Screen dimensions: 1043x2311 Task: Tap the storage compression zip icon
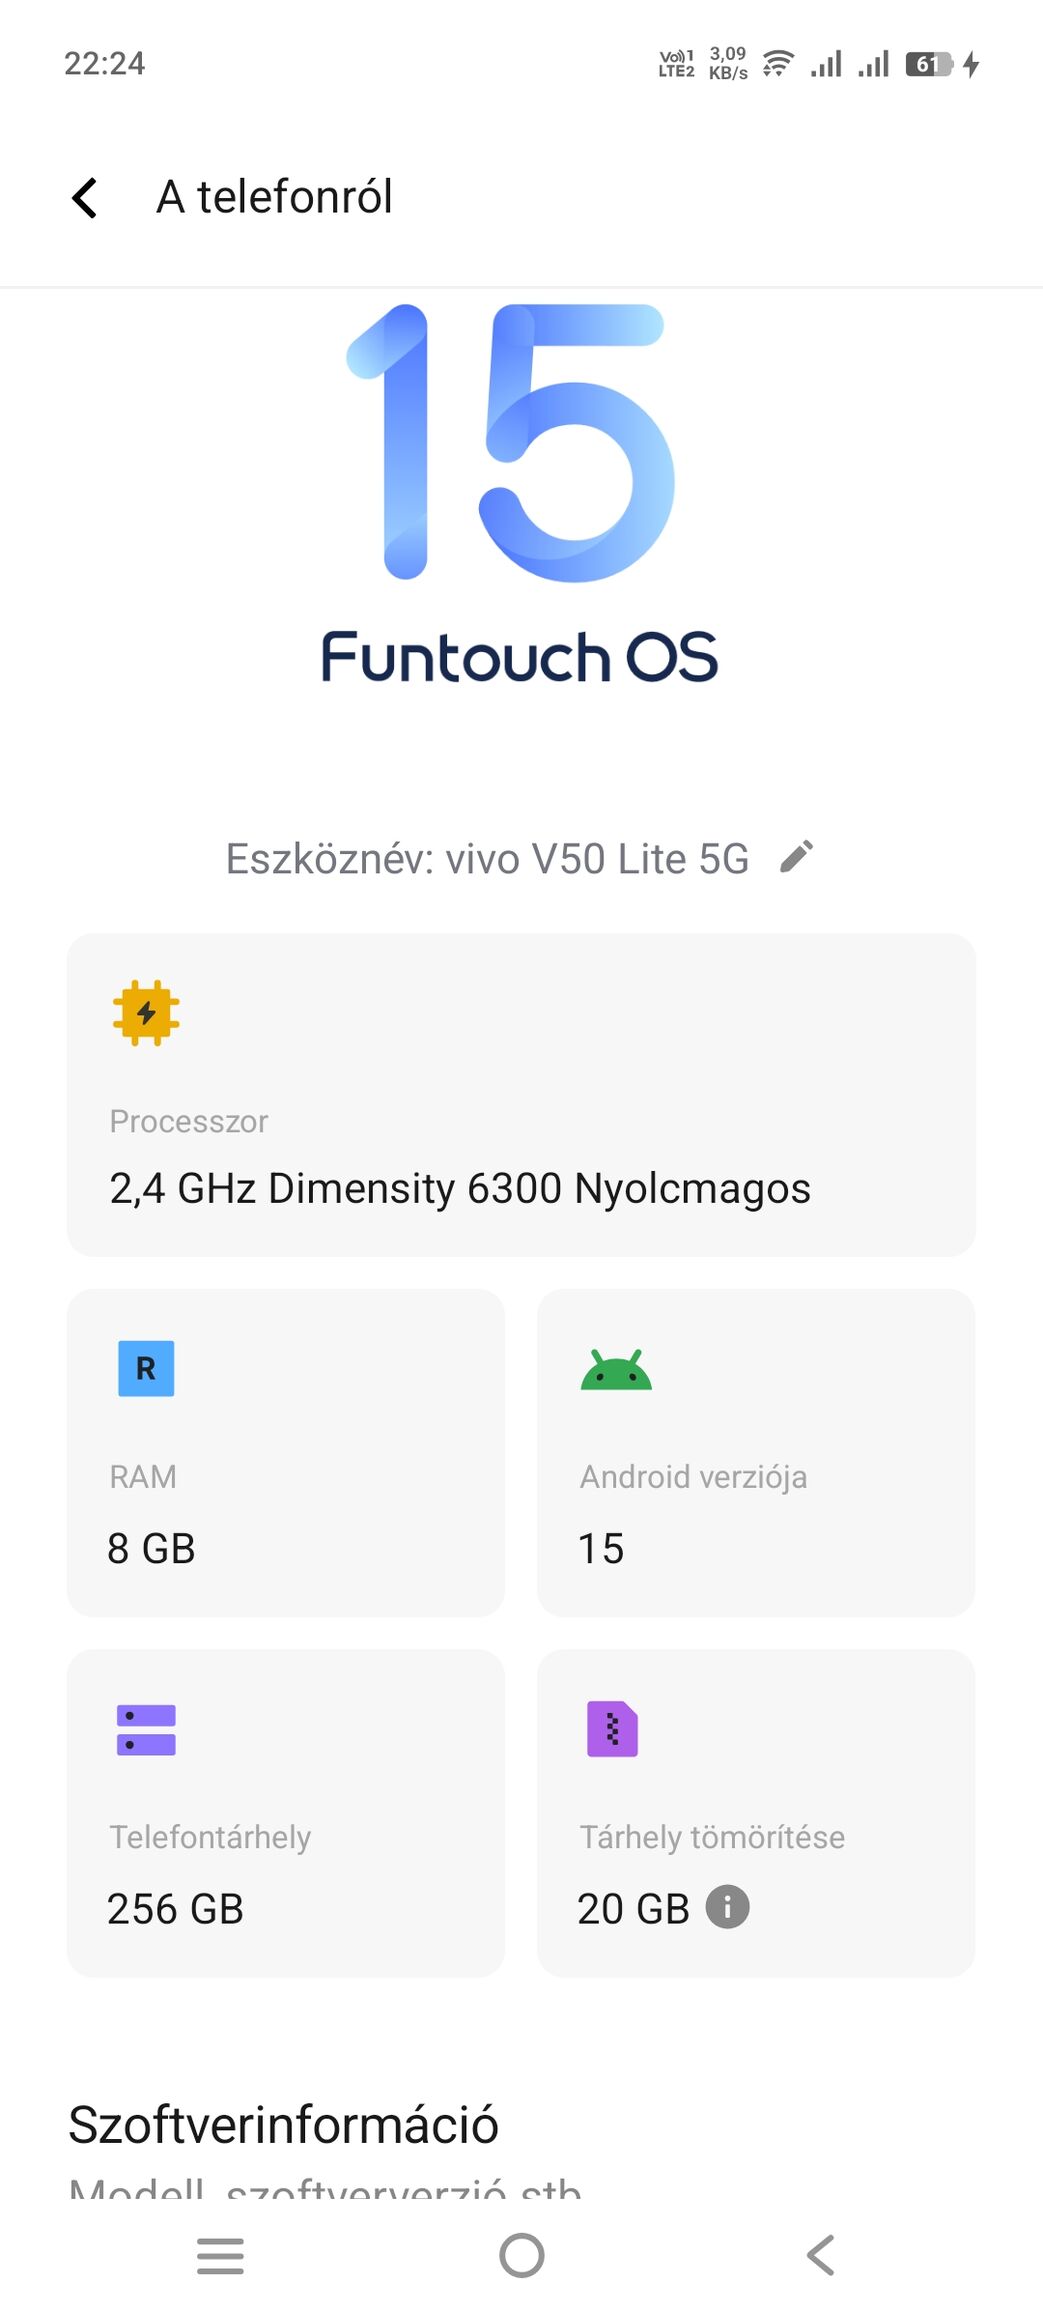click(x=612, y=1728)
